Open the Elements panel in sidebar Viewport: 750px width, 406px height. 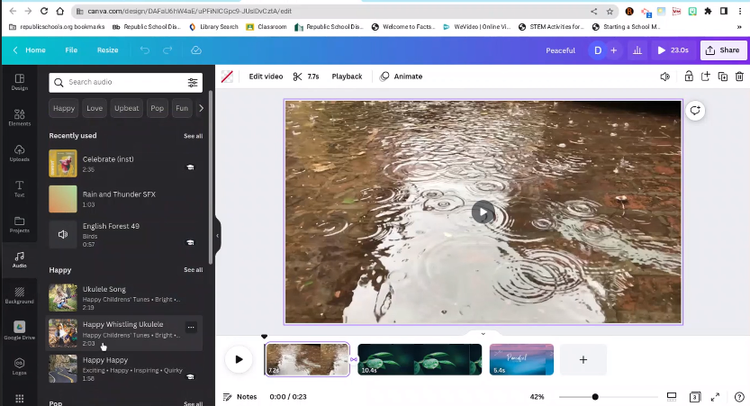pos(19,117)
